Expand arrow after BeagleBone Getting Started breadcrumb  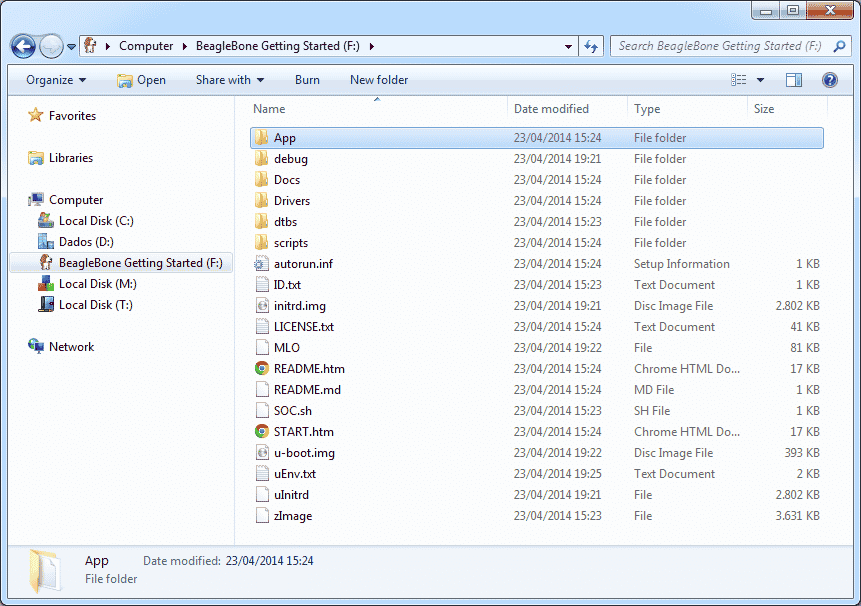[372, 46]
